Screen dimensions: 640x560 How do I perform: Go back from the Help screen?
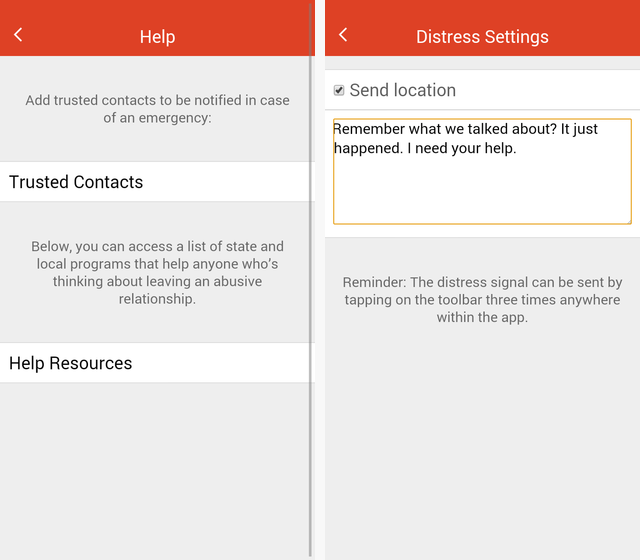18,35
